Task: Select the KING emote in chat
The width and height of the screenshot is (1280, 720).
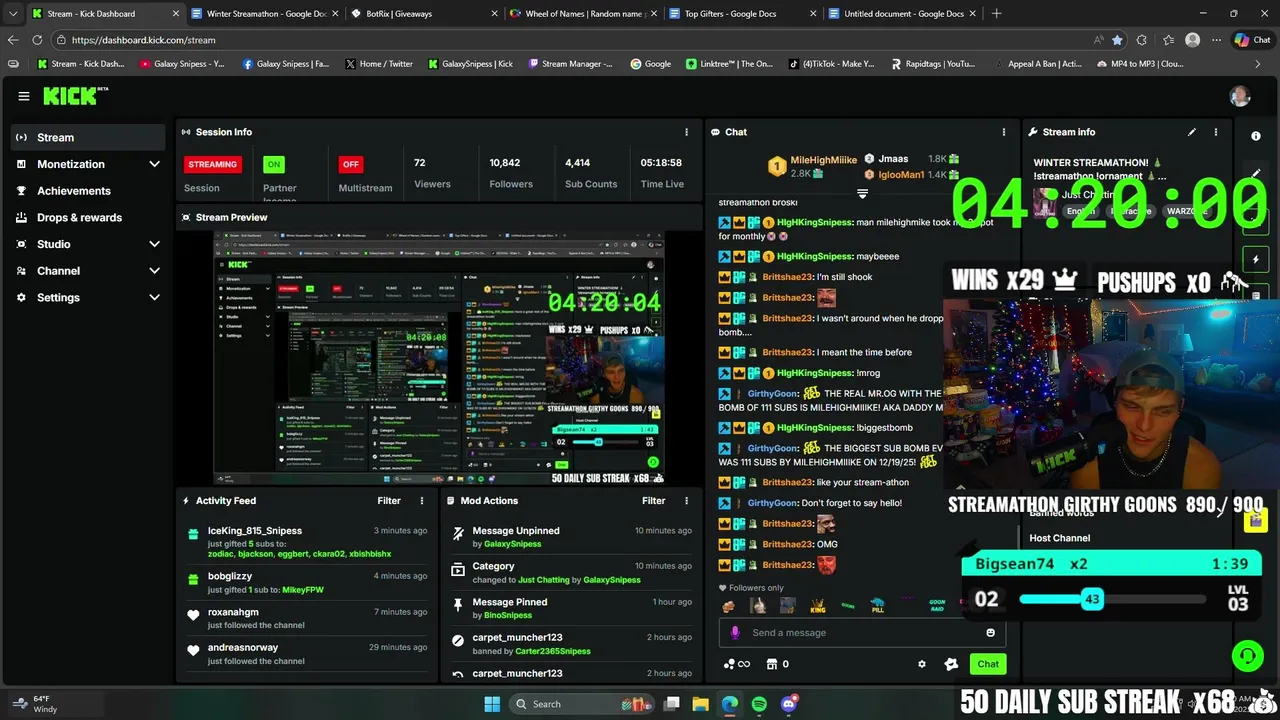Action: pos(818,606)
